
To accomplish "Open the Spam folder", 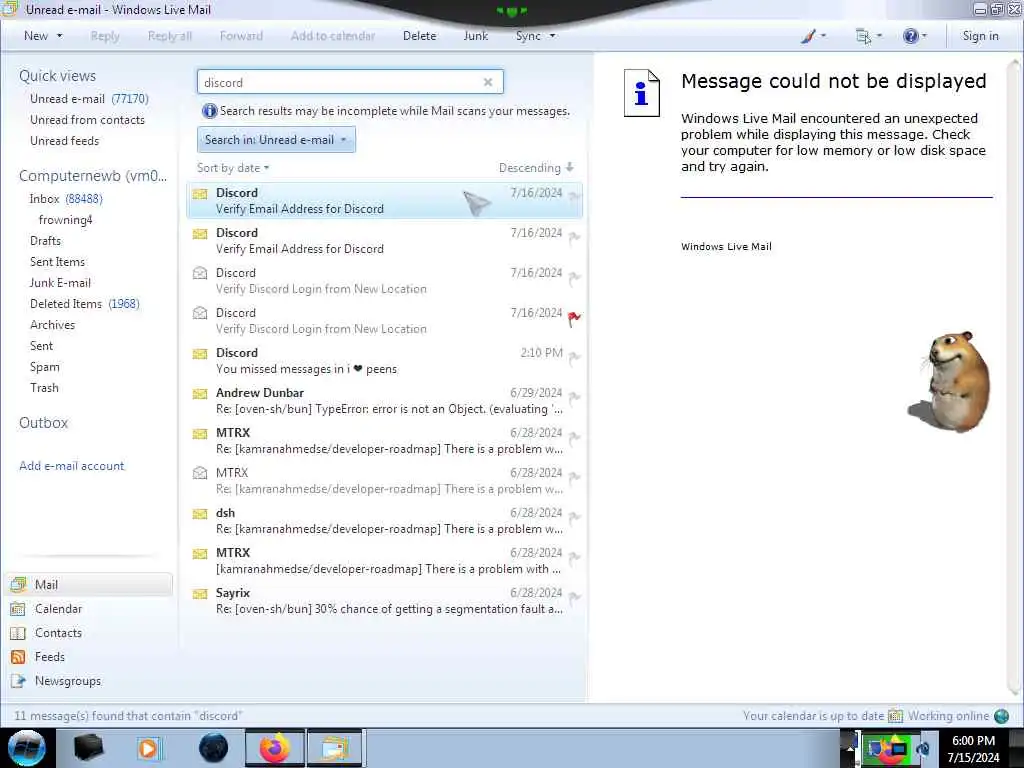I will tap(44, 366).
